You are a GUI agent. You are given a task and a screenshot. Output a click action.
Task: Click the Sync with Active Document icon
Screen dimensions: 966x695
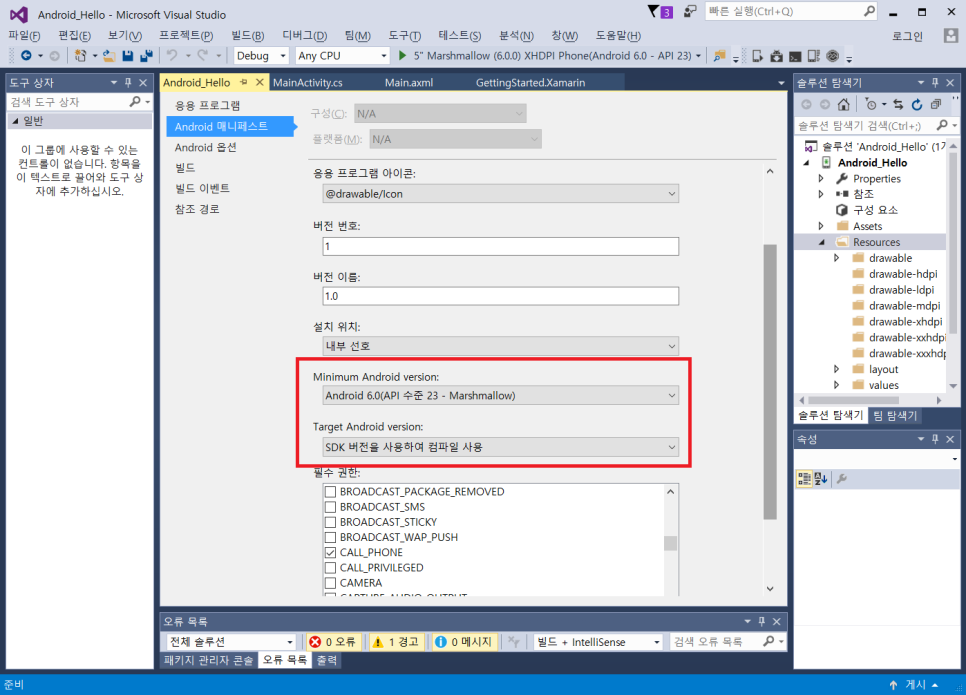(x=898, y=105)
